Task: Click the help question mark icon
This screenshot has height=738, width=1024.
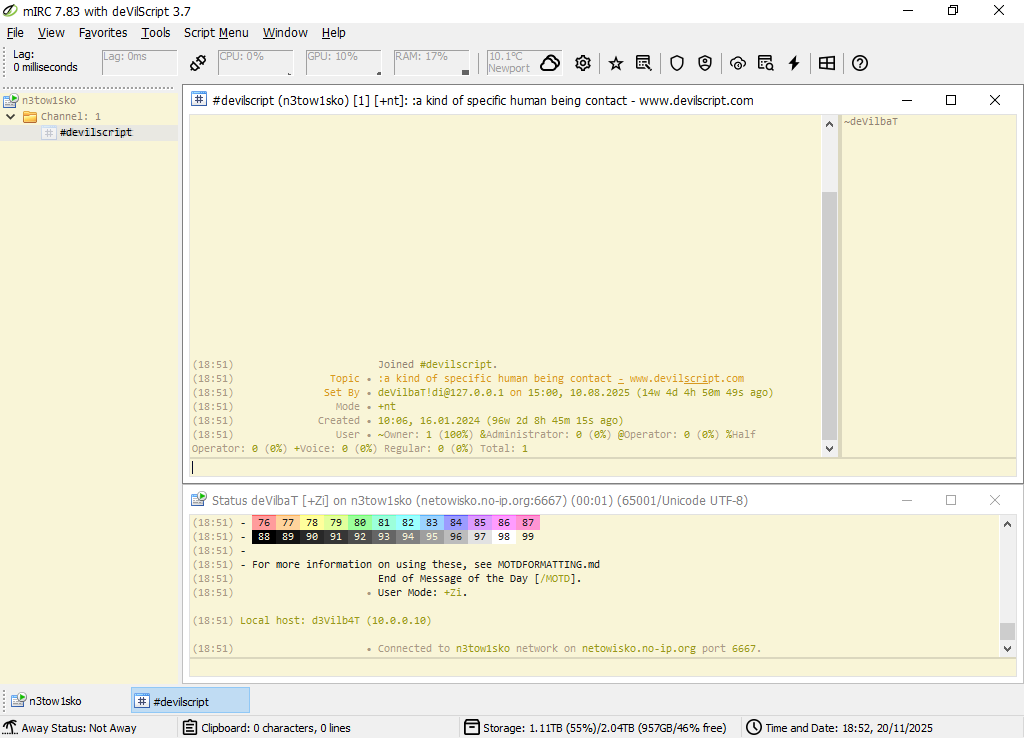Action: point(860,63)
